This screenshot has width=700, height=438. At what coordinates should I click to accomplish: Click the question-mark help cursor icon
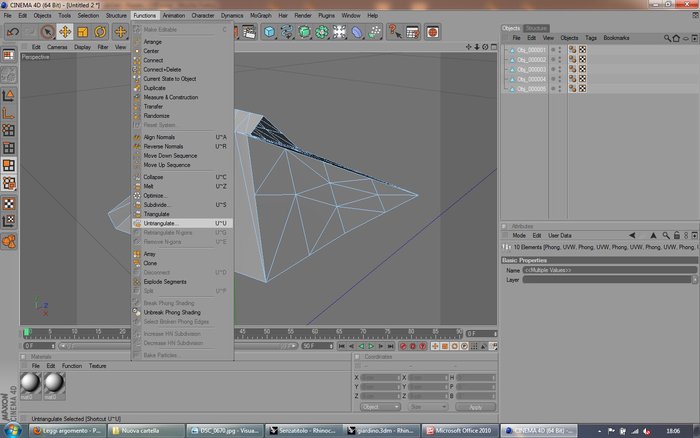point(395,32)
